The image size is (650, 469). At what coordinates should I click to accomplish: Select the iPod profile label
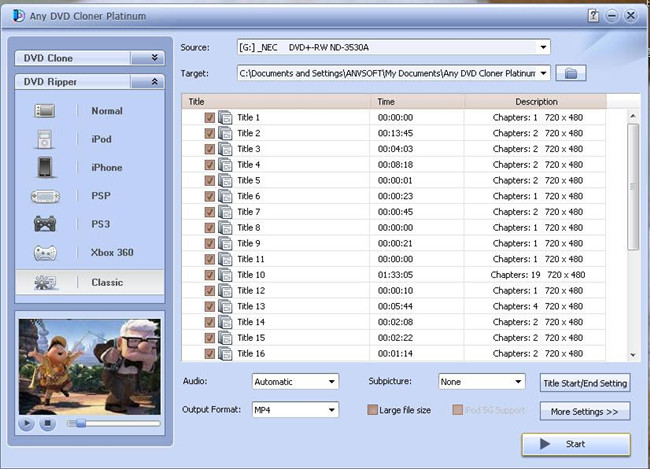(x=102, y=139)
